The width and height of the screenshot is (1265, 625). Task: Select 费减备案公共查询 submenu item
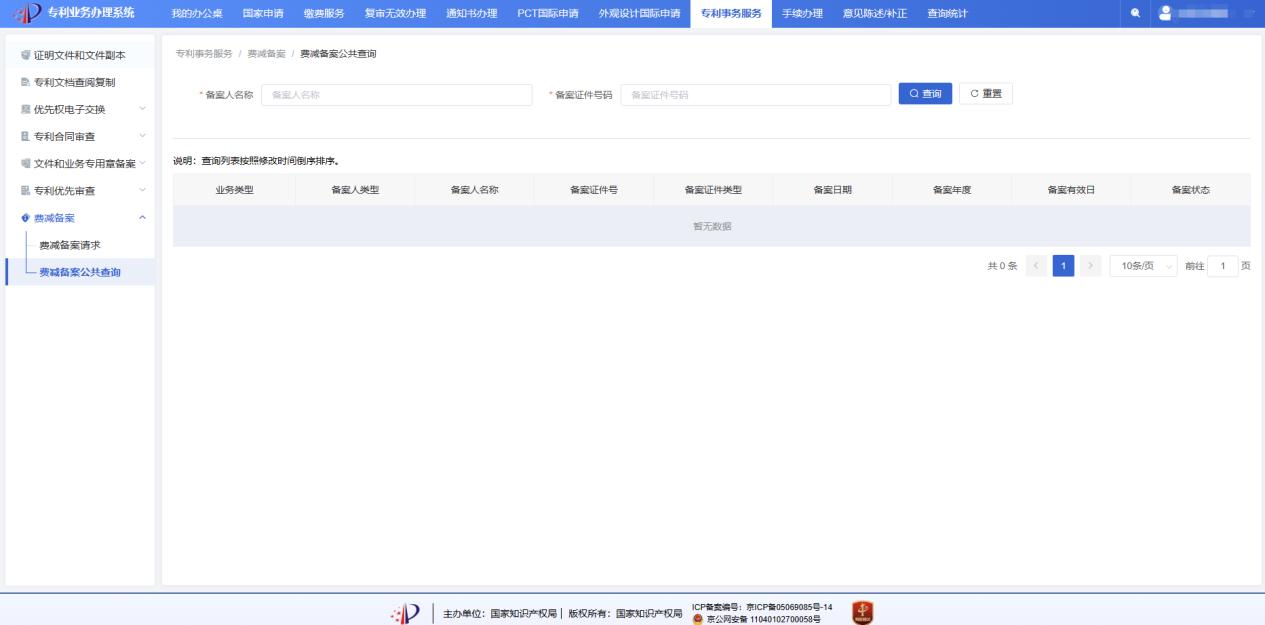80,272
